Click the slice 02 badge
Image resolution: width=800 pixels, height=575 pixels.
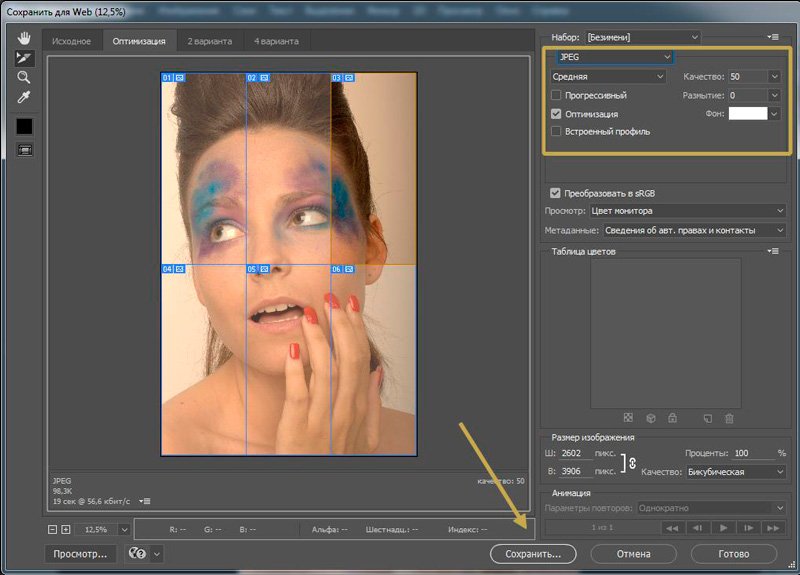258,78
